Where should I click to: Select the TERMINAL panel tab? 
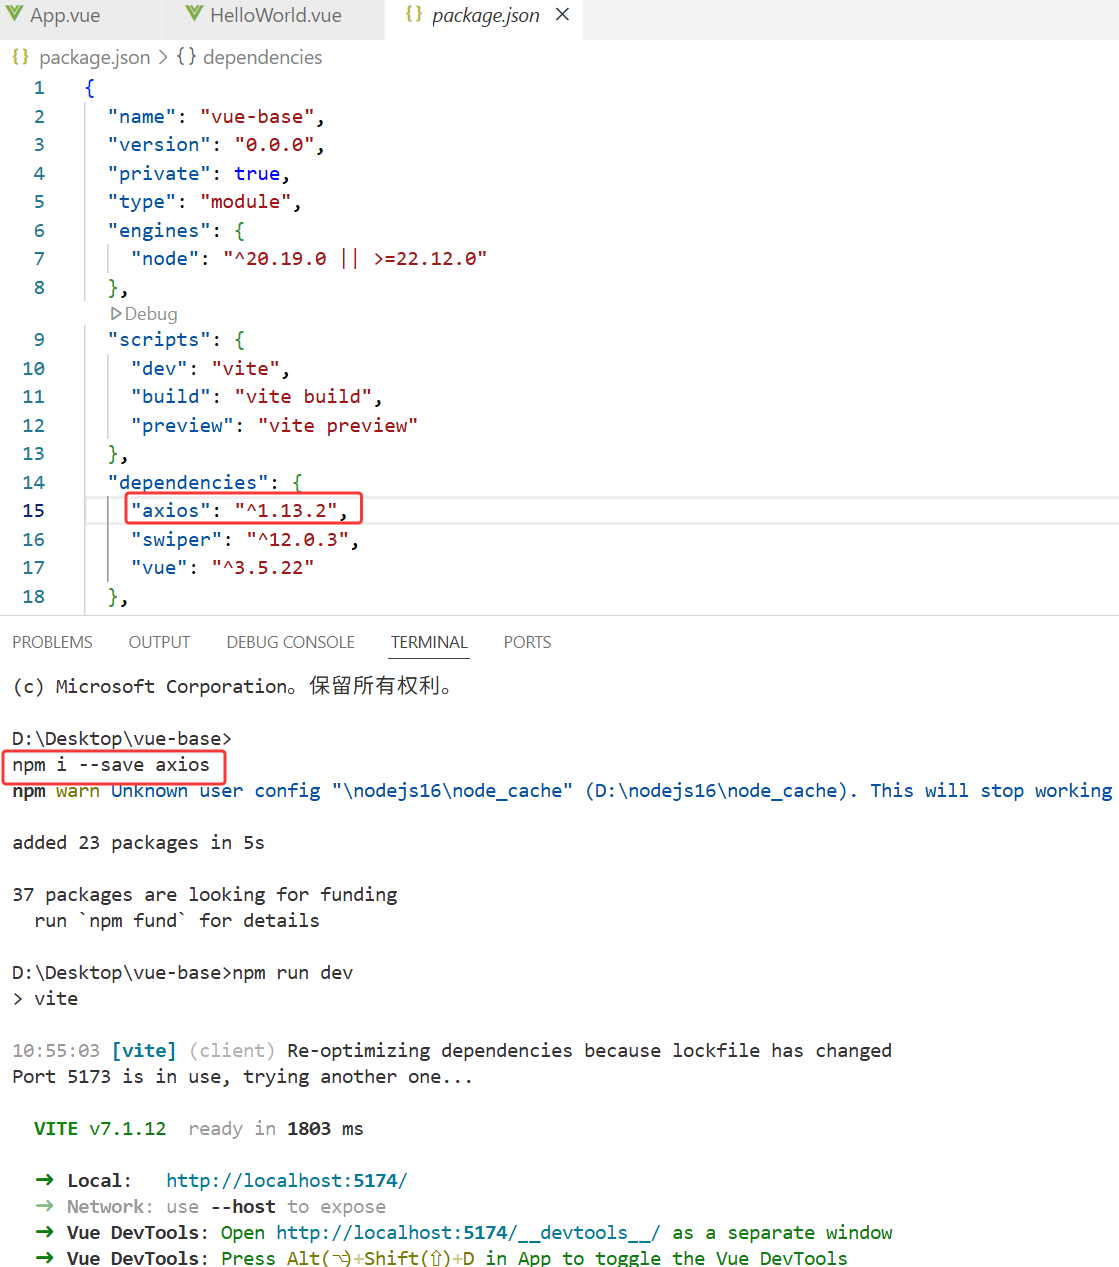(429, 642)
